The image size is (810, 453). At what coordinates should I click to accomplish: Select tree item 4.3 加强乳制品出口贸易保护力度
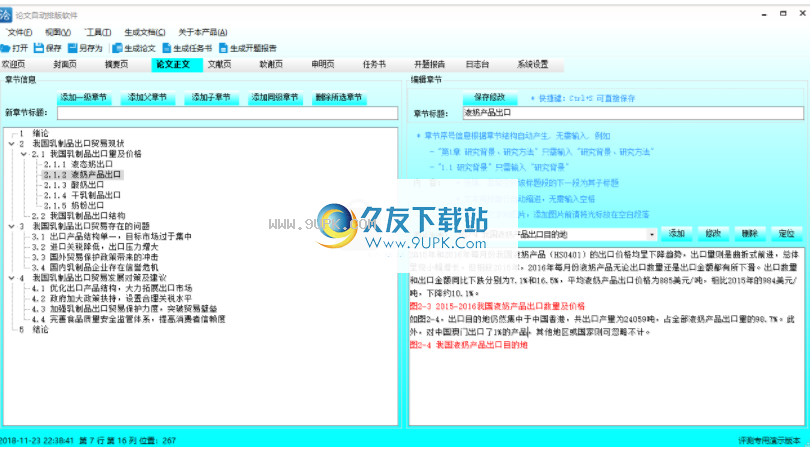pyautogui.click(x=124, y=309)
